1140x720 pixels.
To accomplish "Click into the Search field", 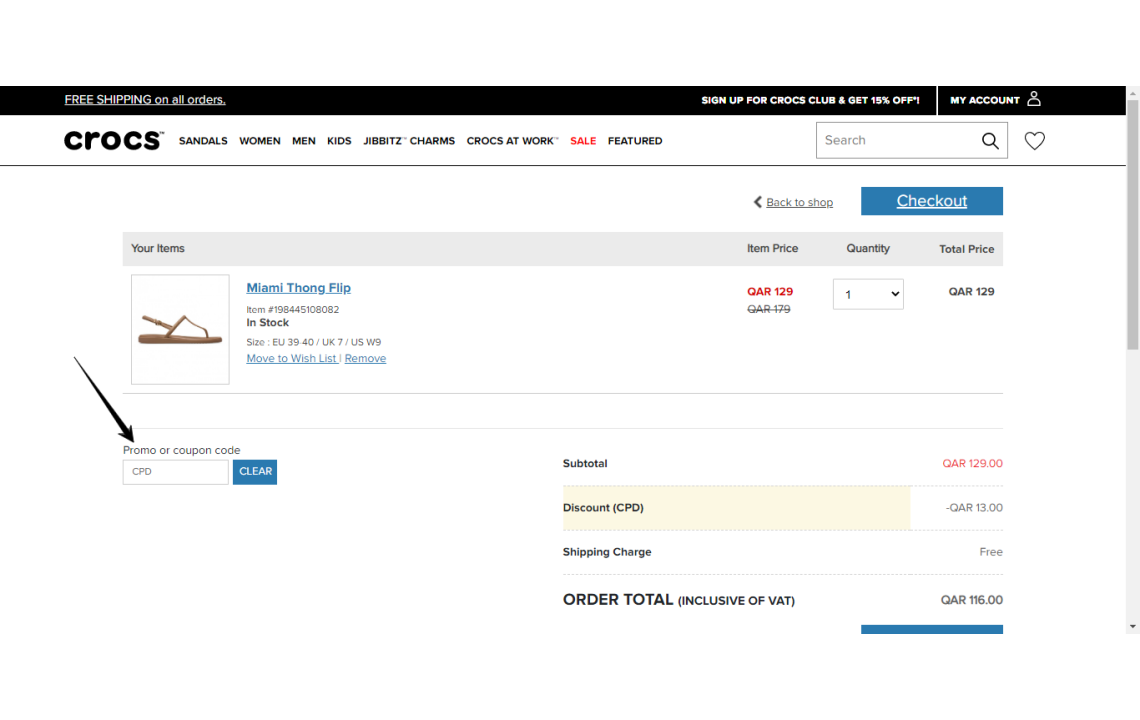I will coord(898,140).
